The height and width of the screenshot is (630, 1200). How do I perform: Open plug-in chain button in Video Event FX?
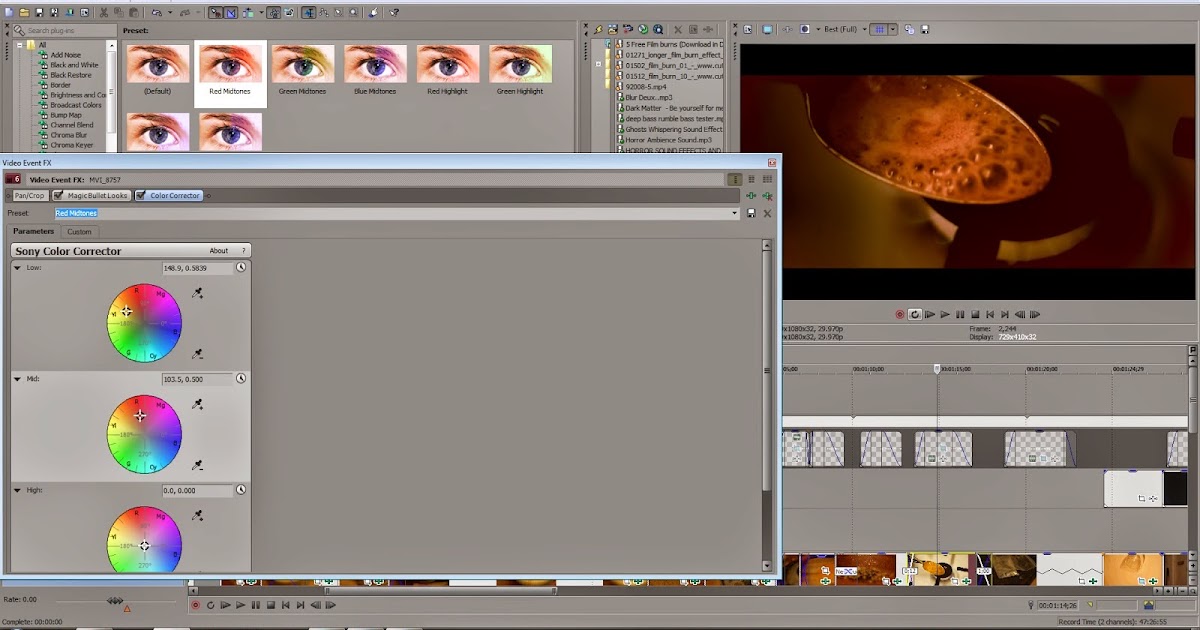751,196
